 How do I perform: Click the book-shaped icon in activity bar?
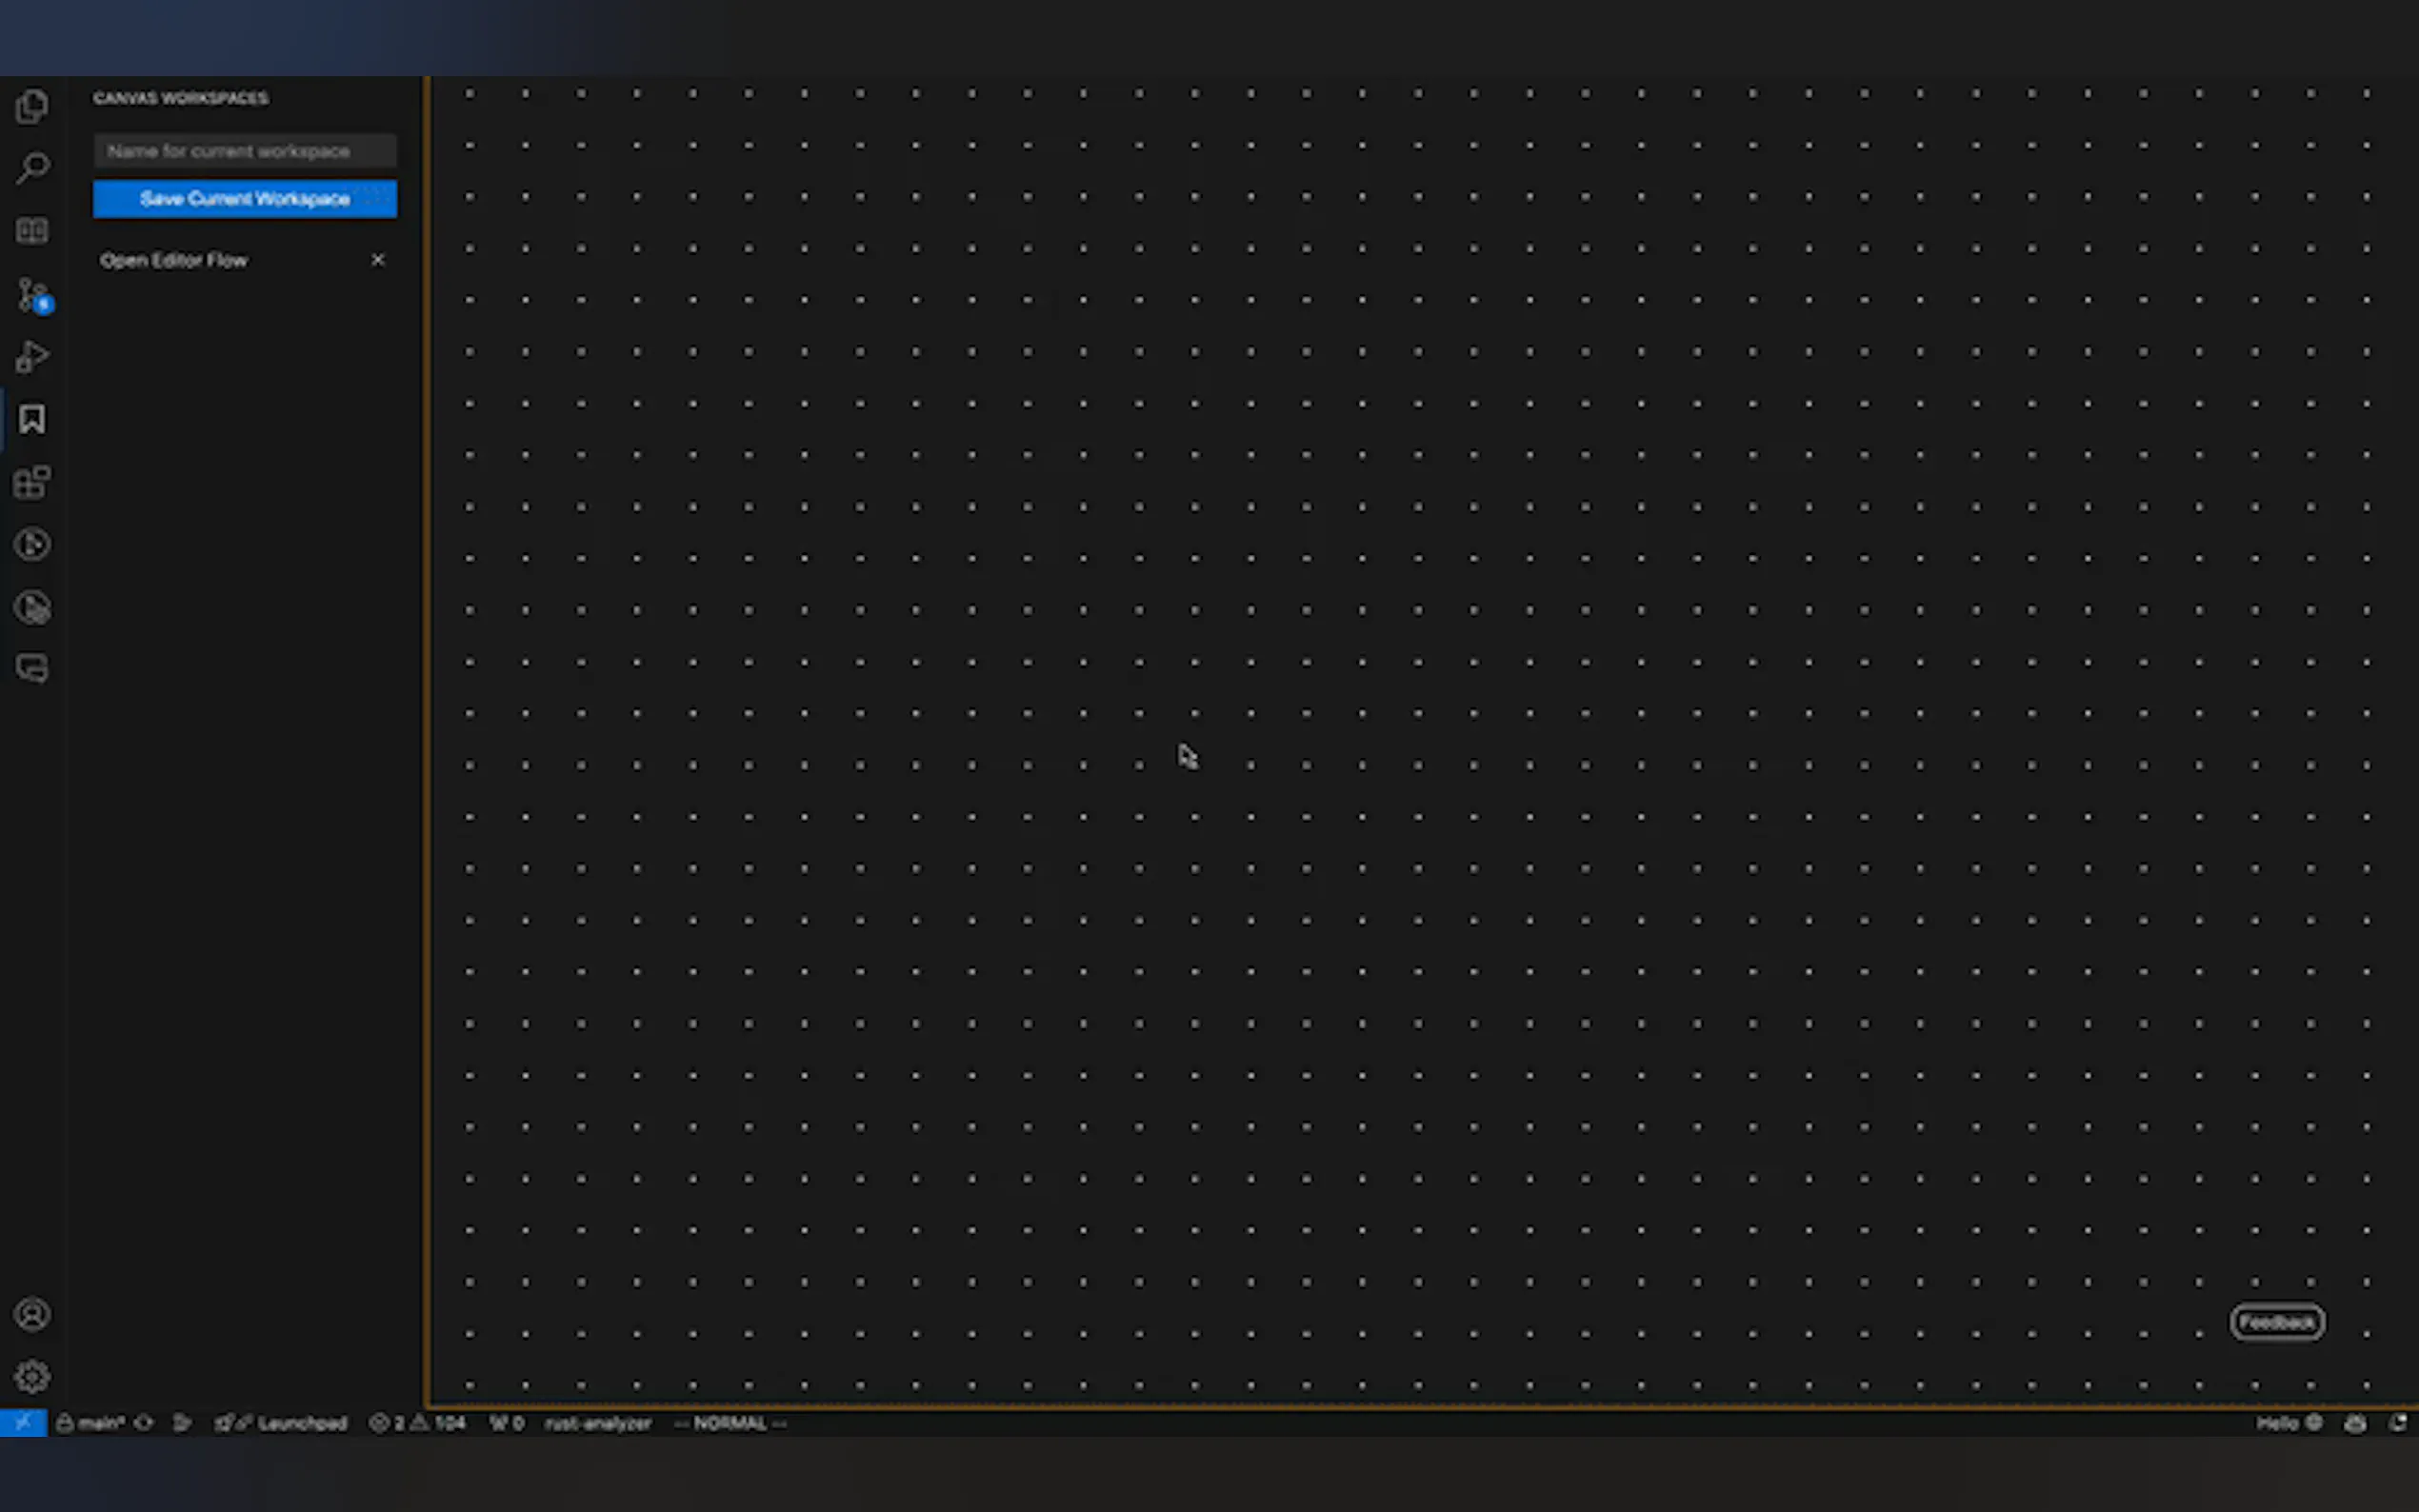coord(32,231)
